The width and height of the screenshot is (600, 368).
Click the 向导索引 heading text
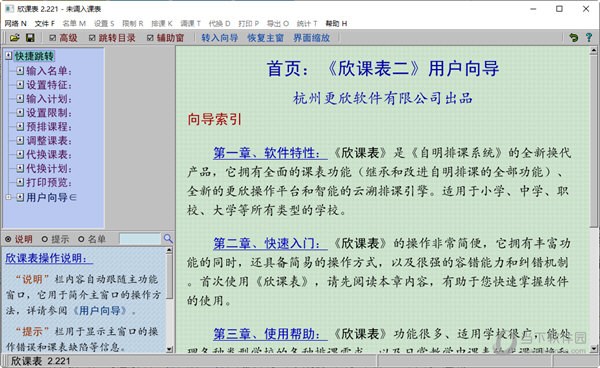click(214, 119)
